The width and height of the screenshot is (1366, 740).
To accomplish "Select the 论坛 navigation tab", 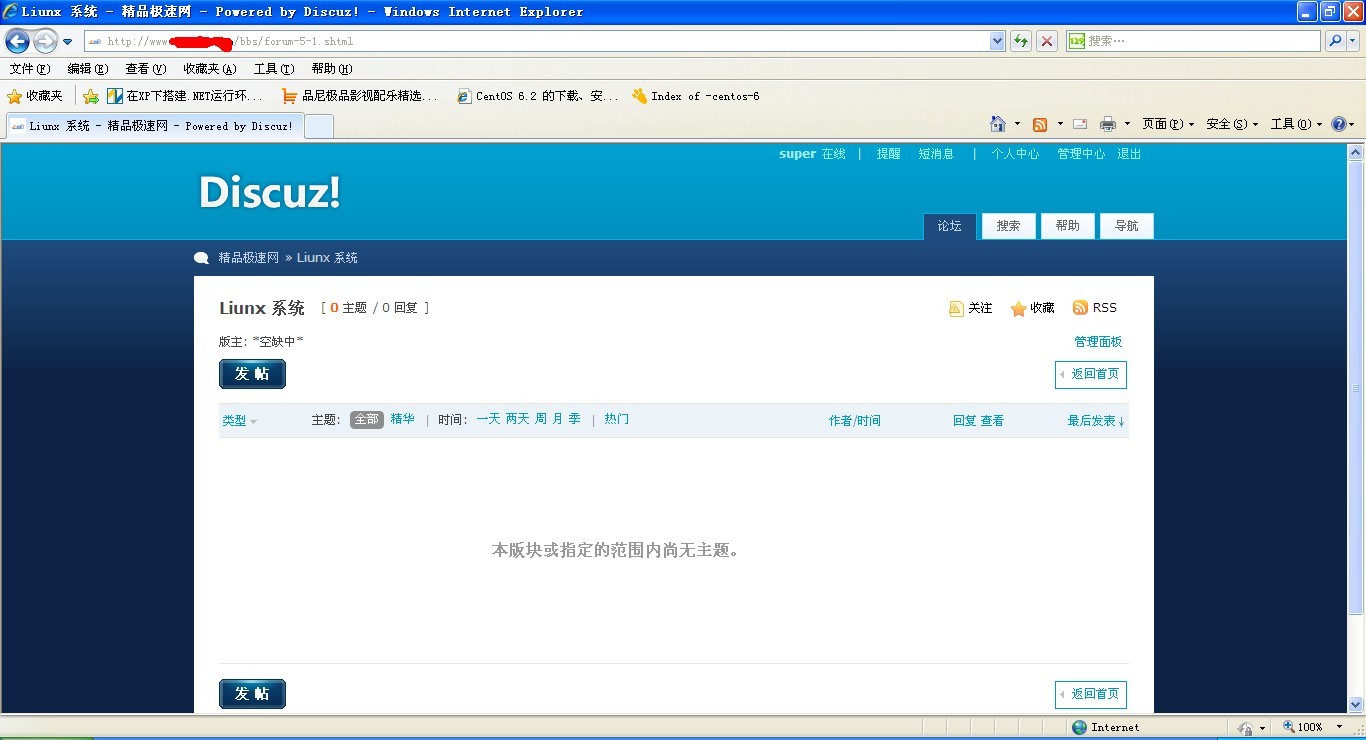I will point(950,226).
